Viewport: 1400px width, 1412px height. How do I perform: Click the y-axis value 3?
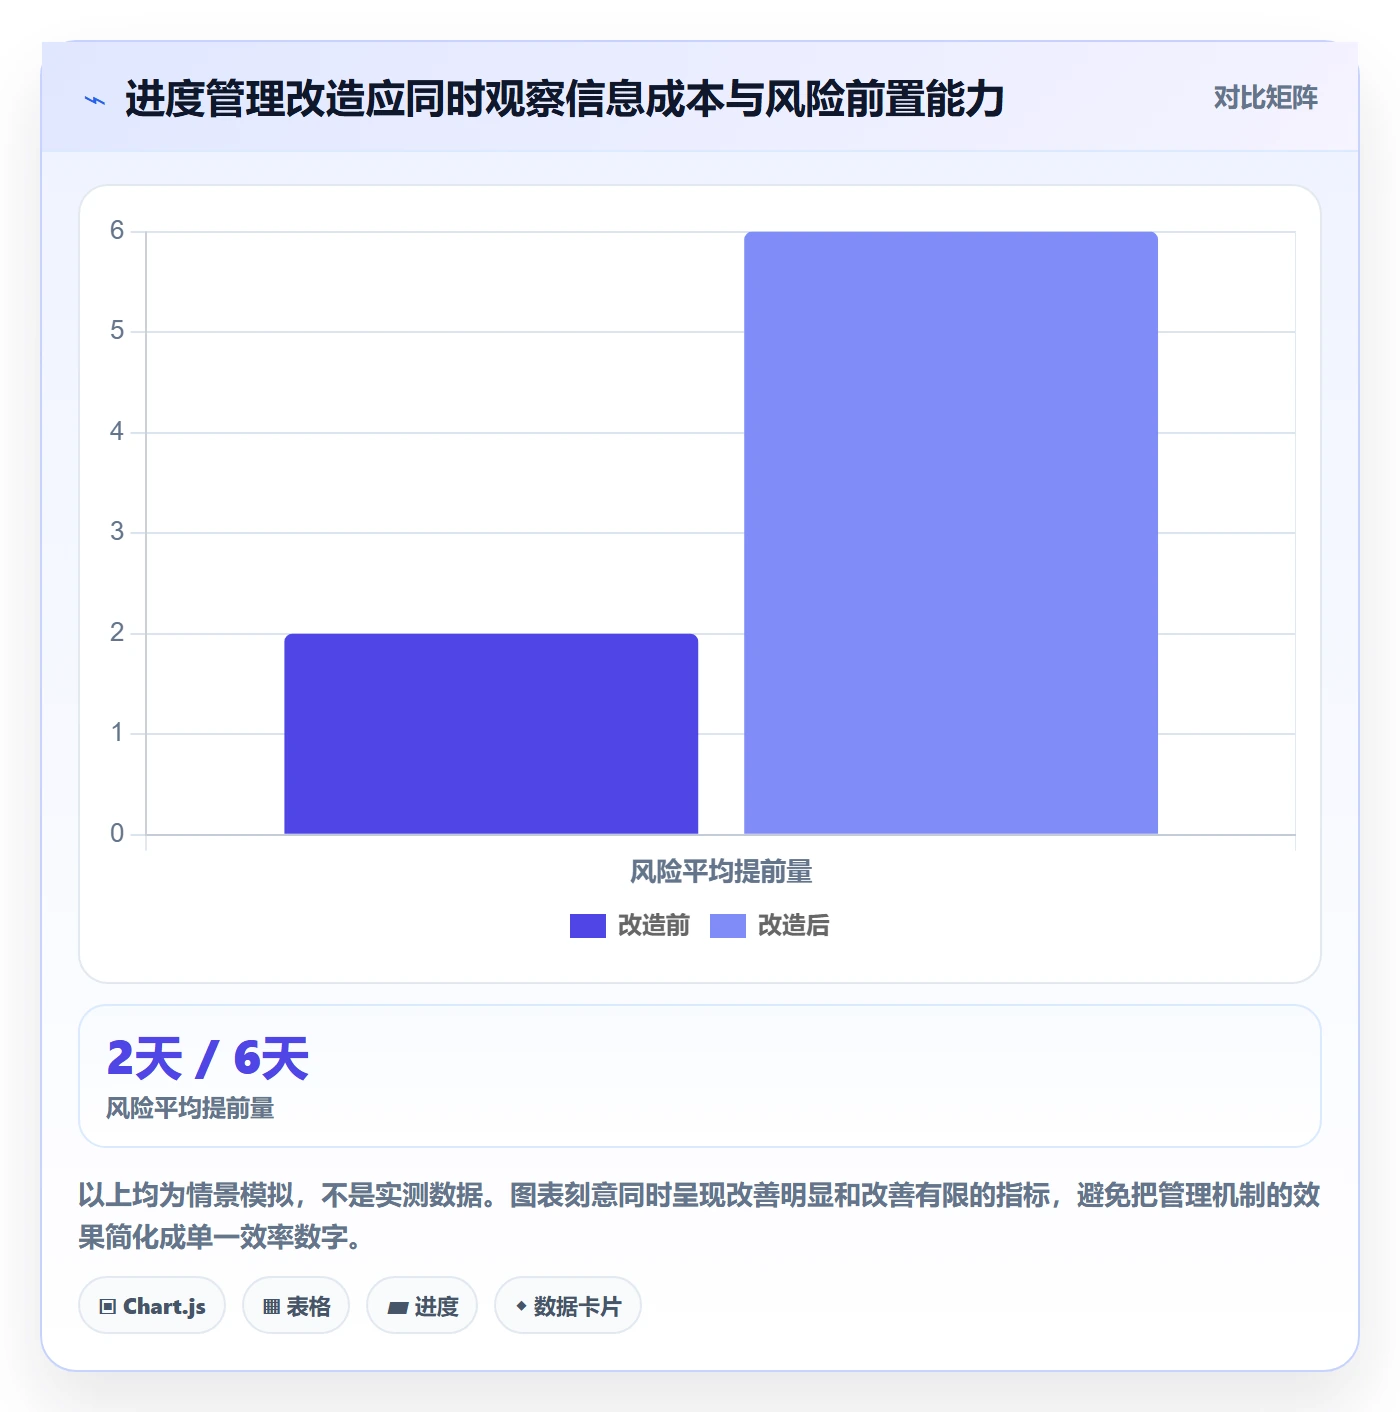pos(117,532)
